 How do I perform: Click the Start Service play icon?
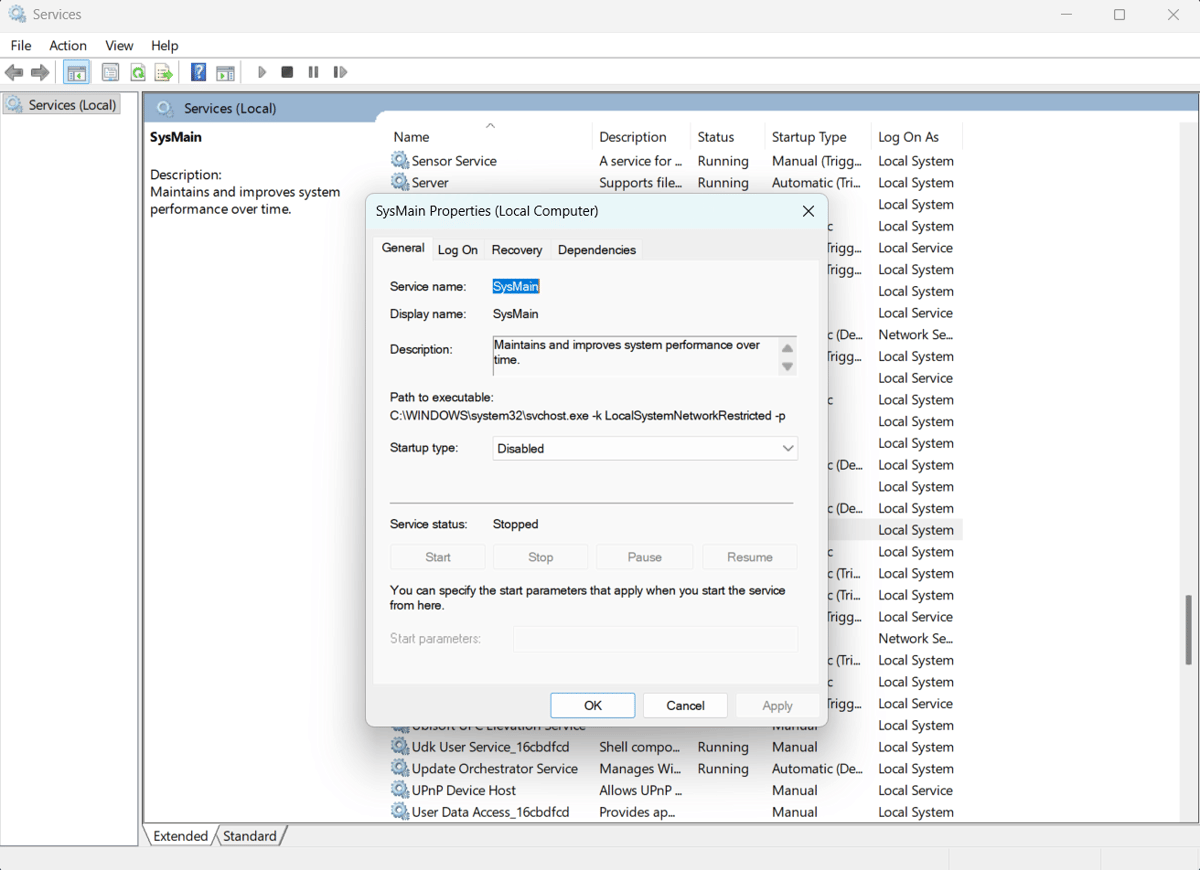(262, 72)
